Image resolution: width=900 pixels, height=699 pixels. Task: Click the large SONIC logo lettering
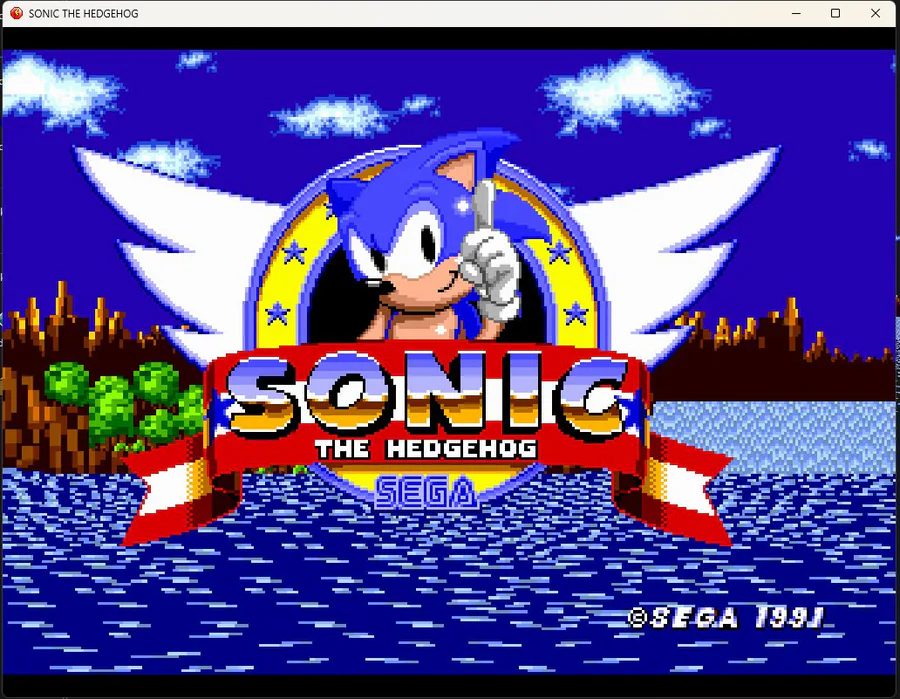pos(428,395)
